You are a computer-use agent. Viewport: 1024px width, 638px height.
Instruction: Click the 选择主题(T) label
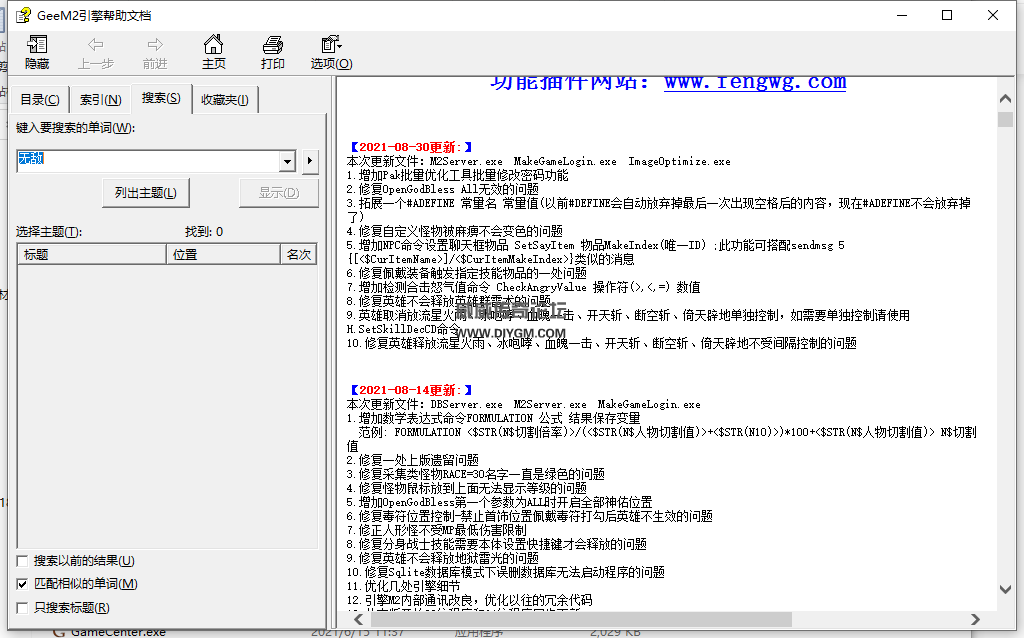point(49,232)
